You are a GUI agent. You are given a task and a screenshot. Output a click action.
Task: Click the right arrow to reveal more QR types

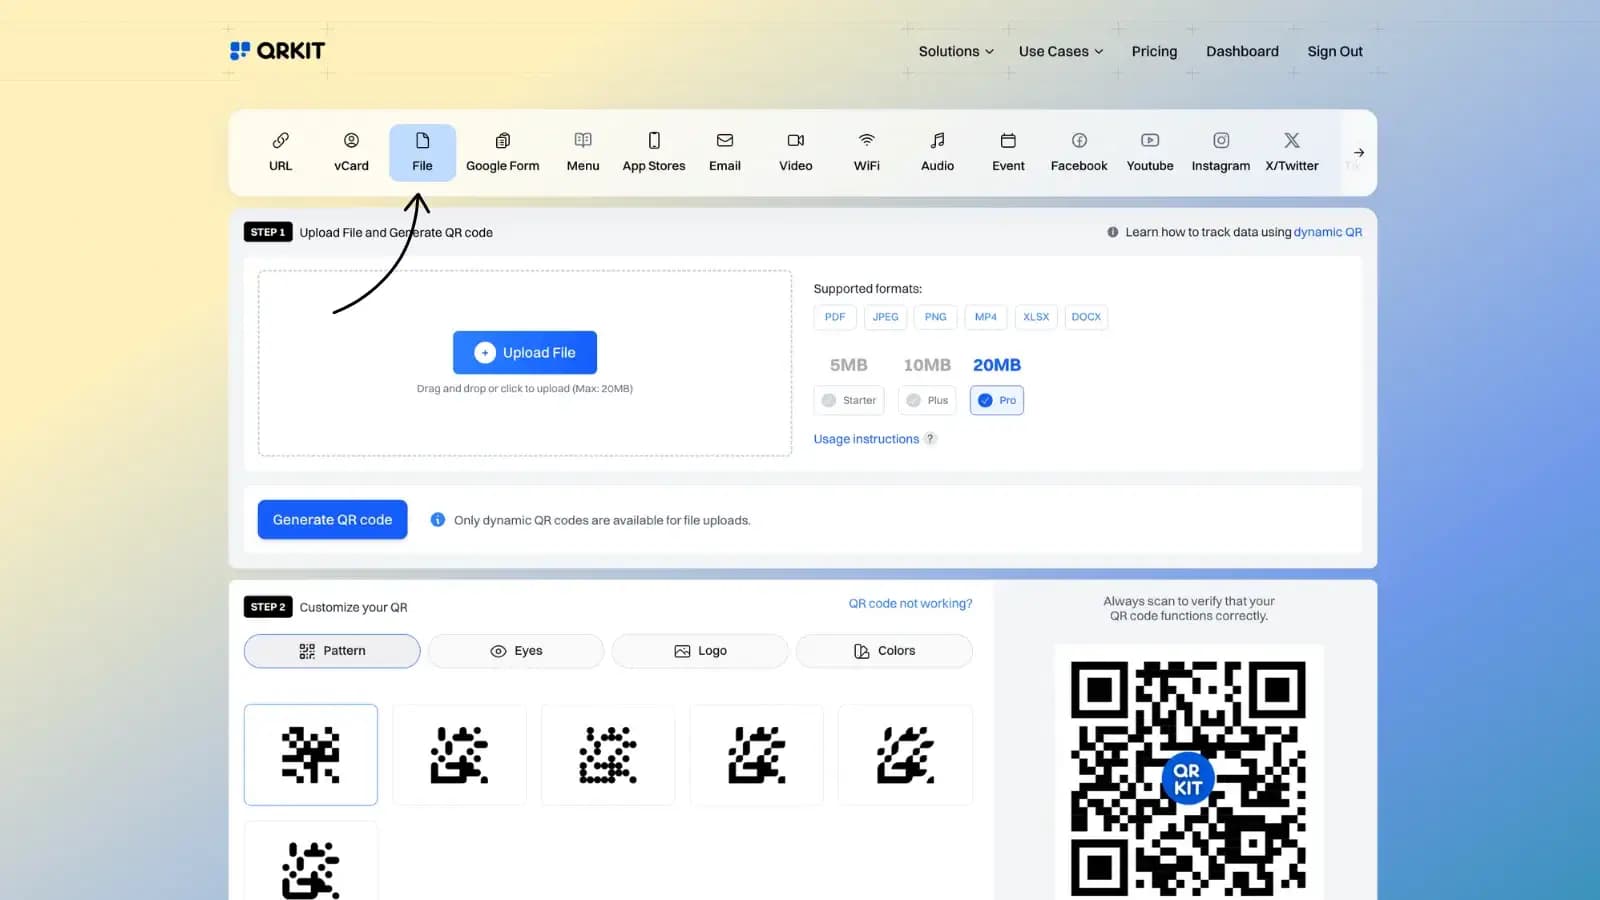[x=1357, y=152]
